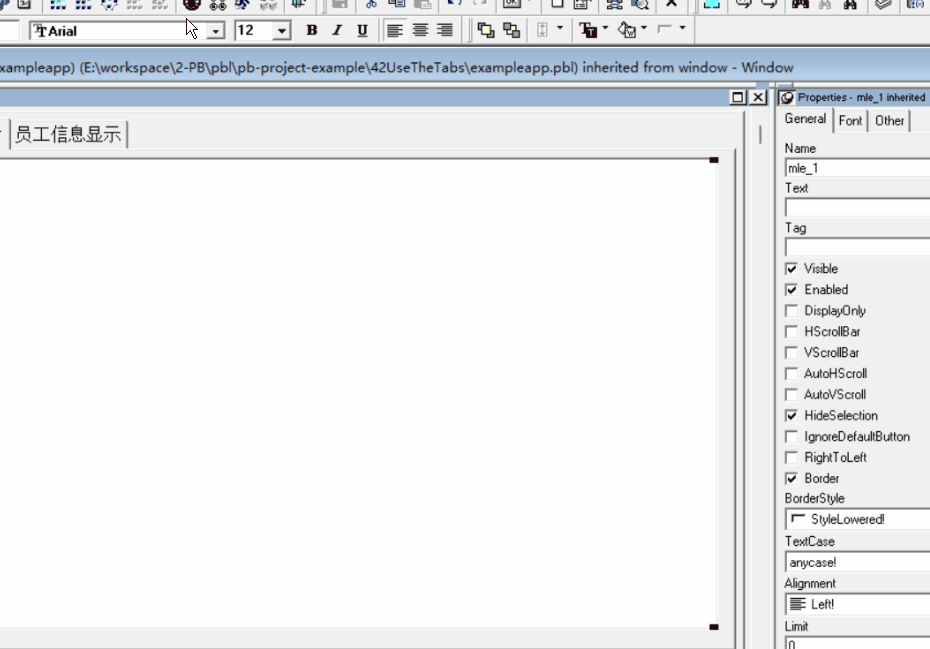Expand the background color dropdown arrow

644,28
